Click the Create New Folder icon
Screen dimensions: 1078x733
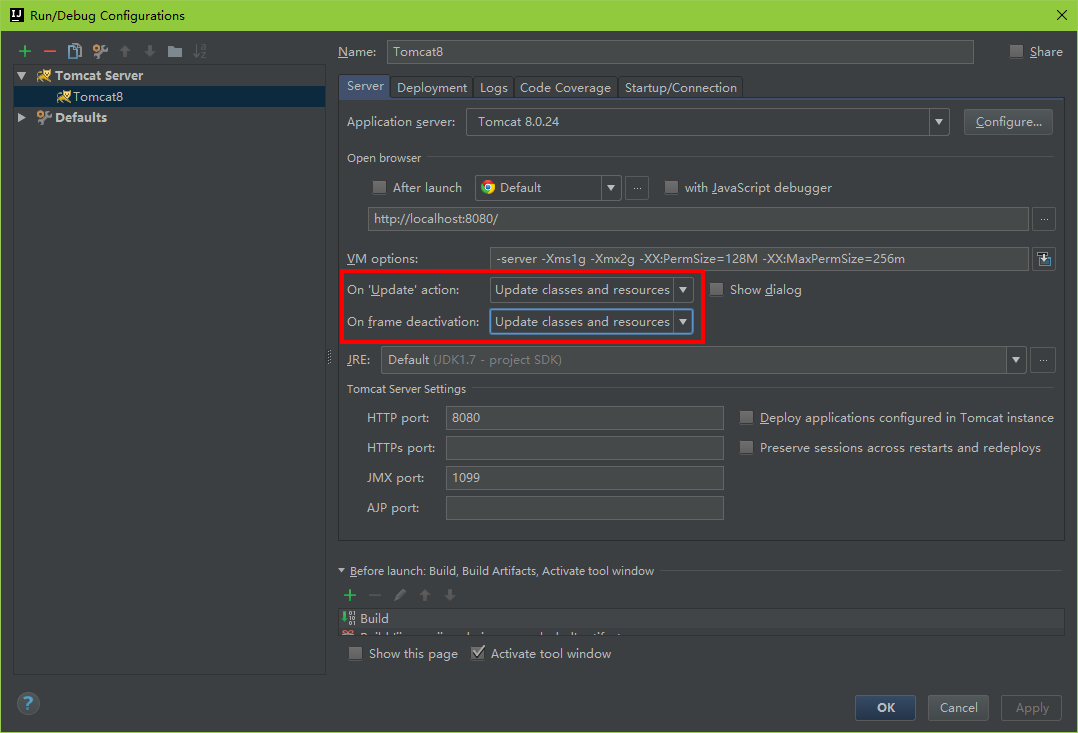tap(175, 51)
